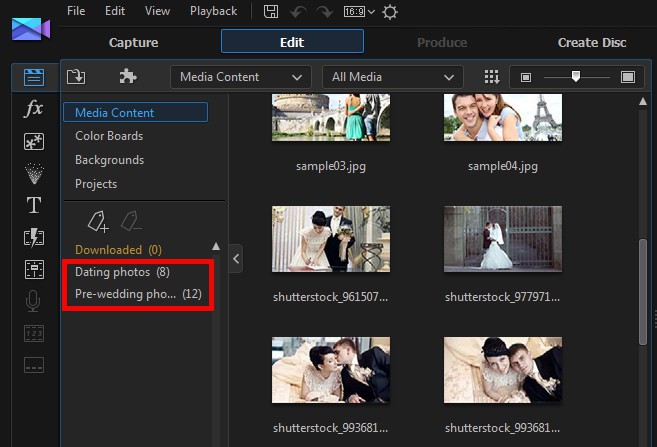Click the large thumbnail size icon
The width and height of the screenshot is (657, 447).
[628, 77]
